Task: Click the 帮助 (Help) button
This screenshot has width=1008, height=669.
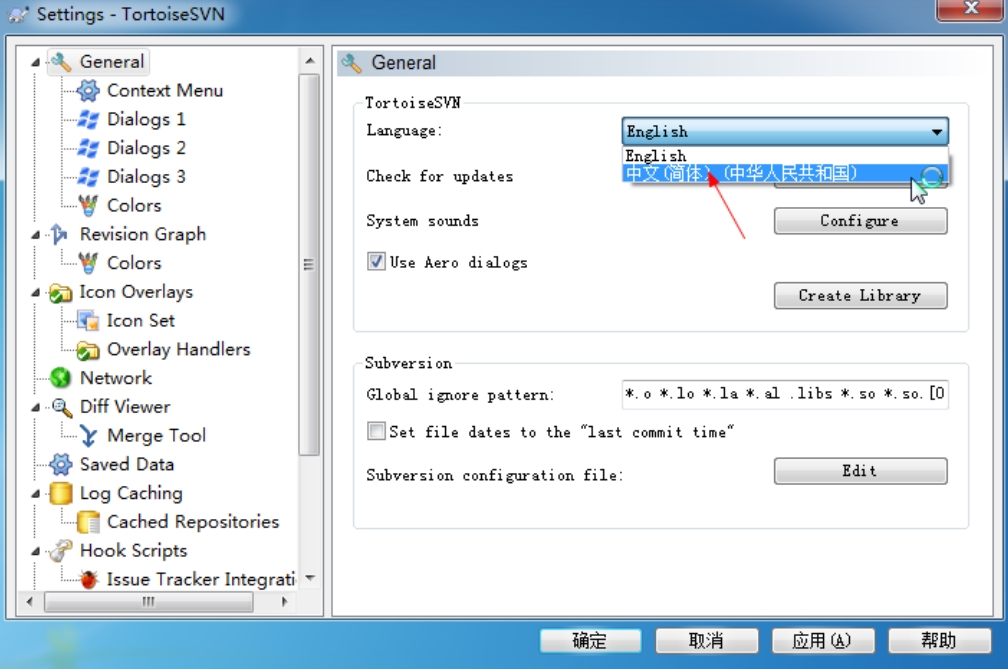Action: pos(939,641)
